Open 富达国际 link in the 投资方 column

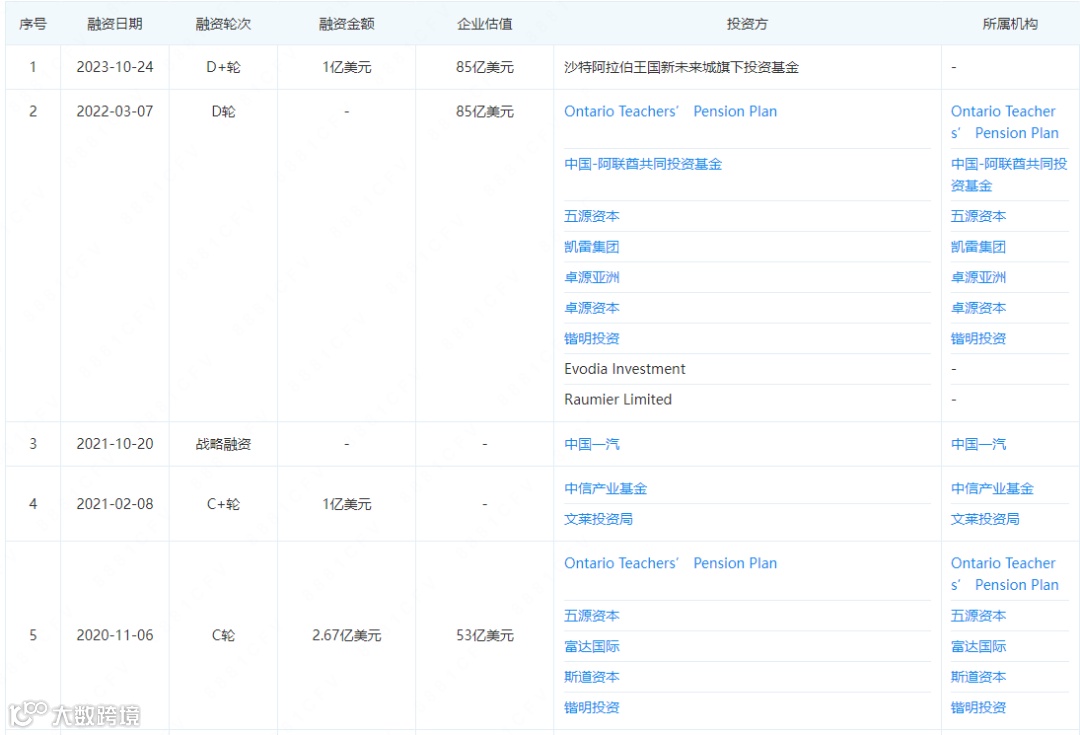pyautogui.click(x=592, y=646)
